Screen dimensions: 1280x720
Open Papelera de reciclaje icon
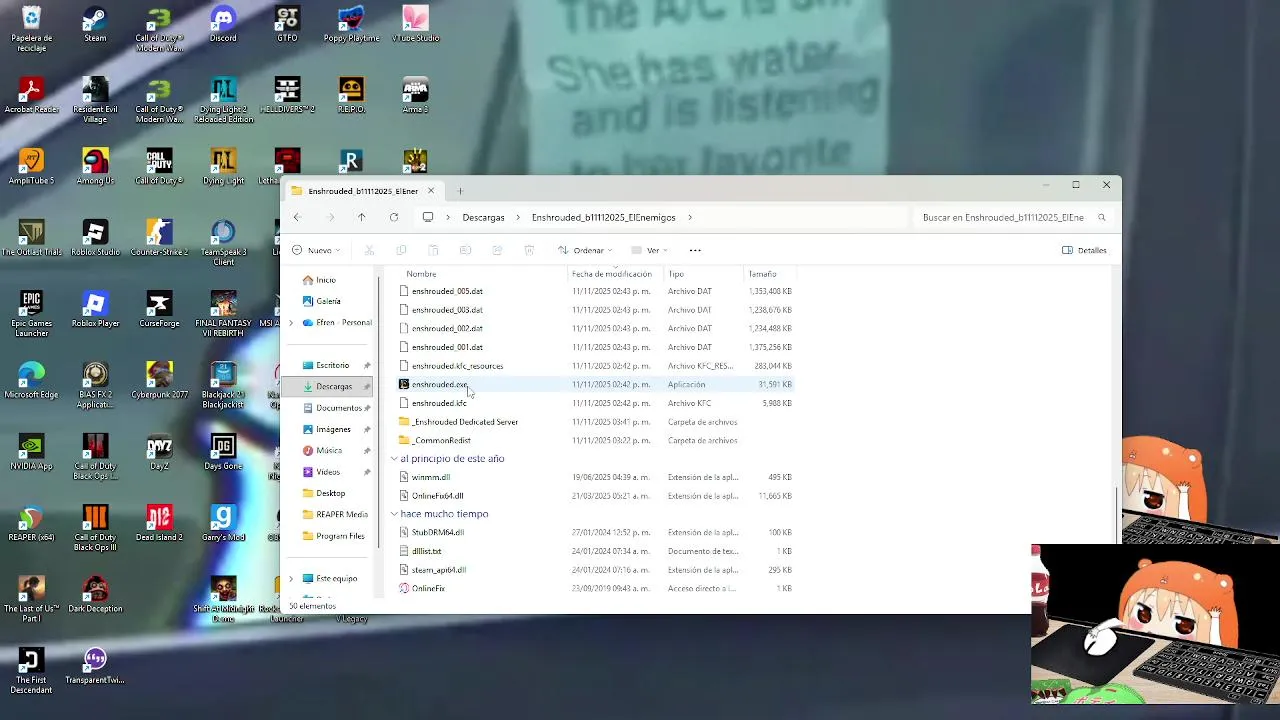point(31,29)
